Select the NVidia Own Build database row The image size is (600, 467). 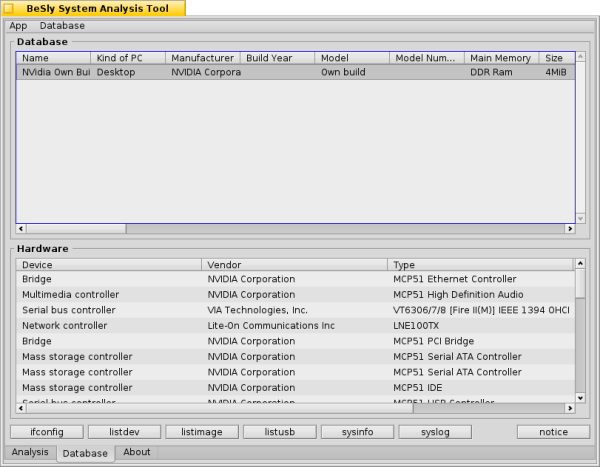point(200,73)
